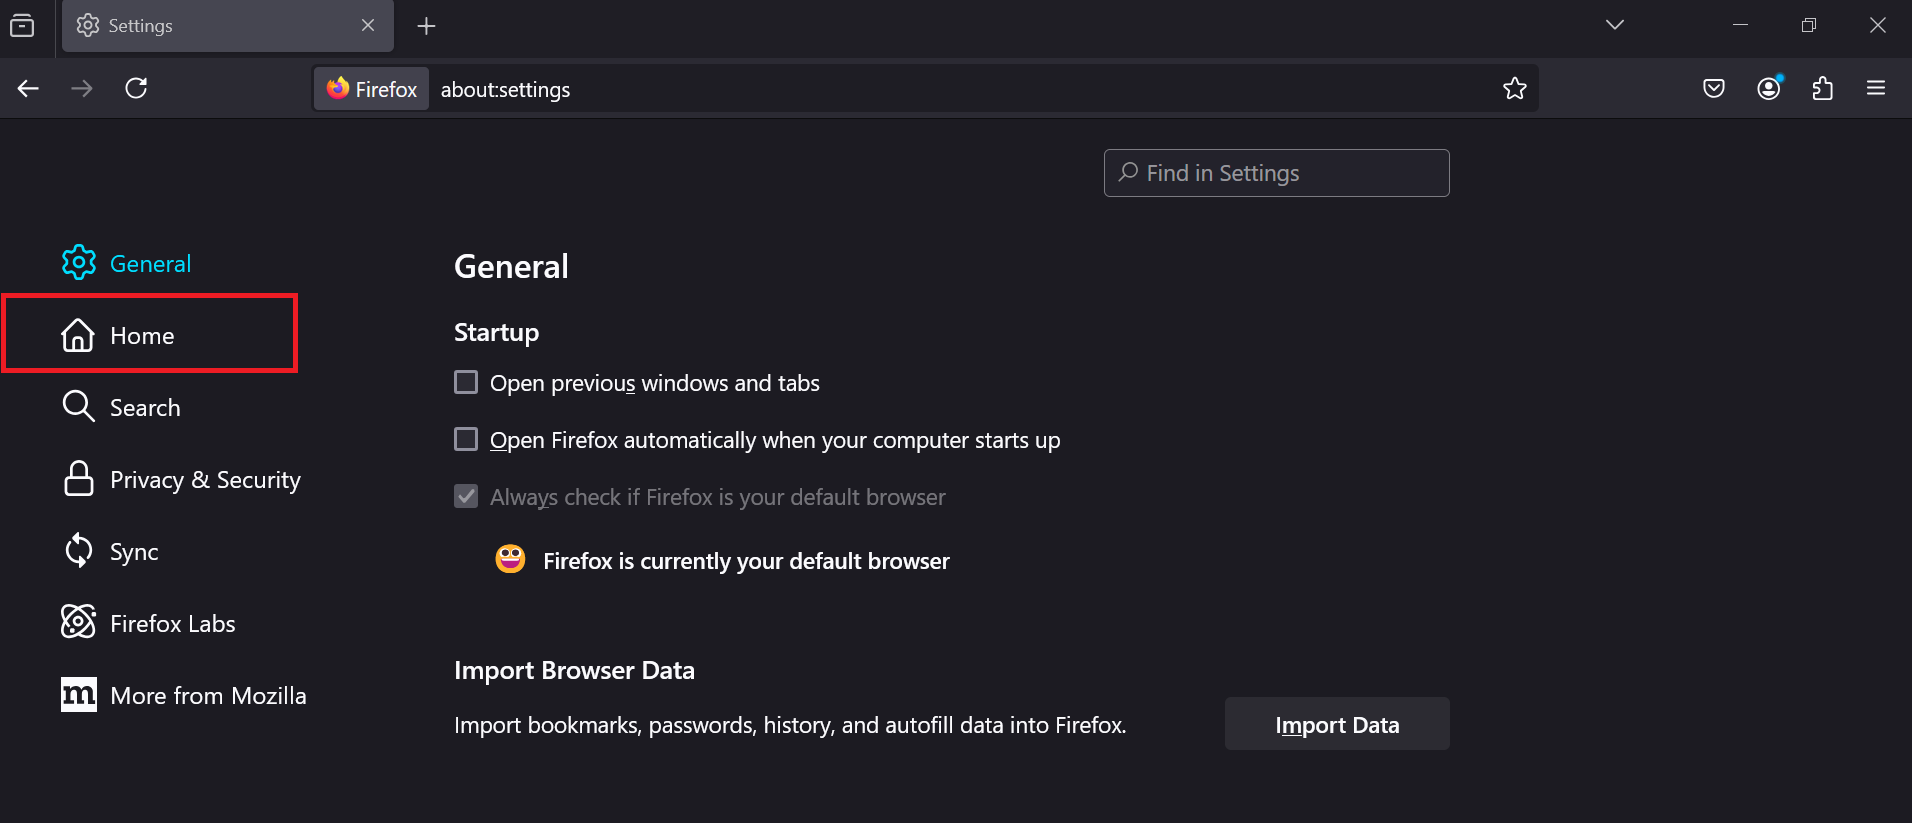The image size is (1912, 823).
Task: Enable Open previous windows and tabs
Action: tap(466, 383)
